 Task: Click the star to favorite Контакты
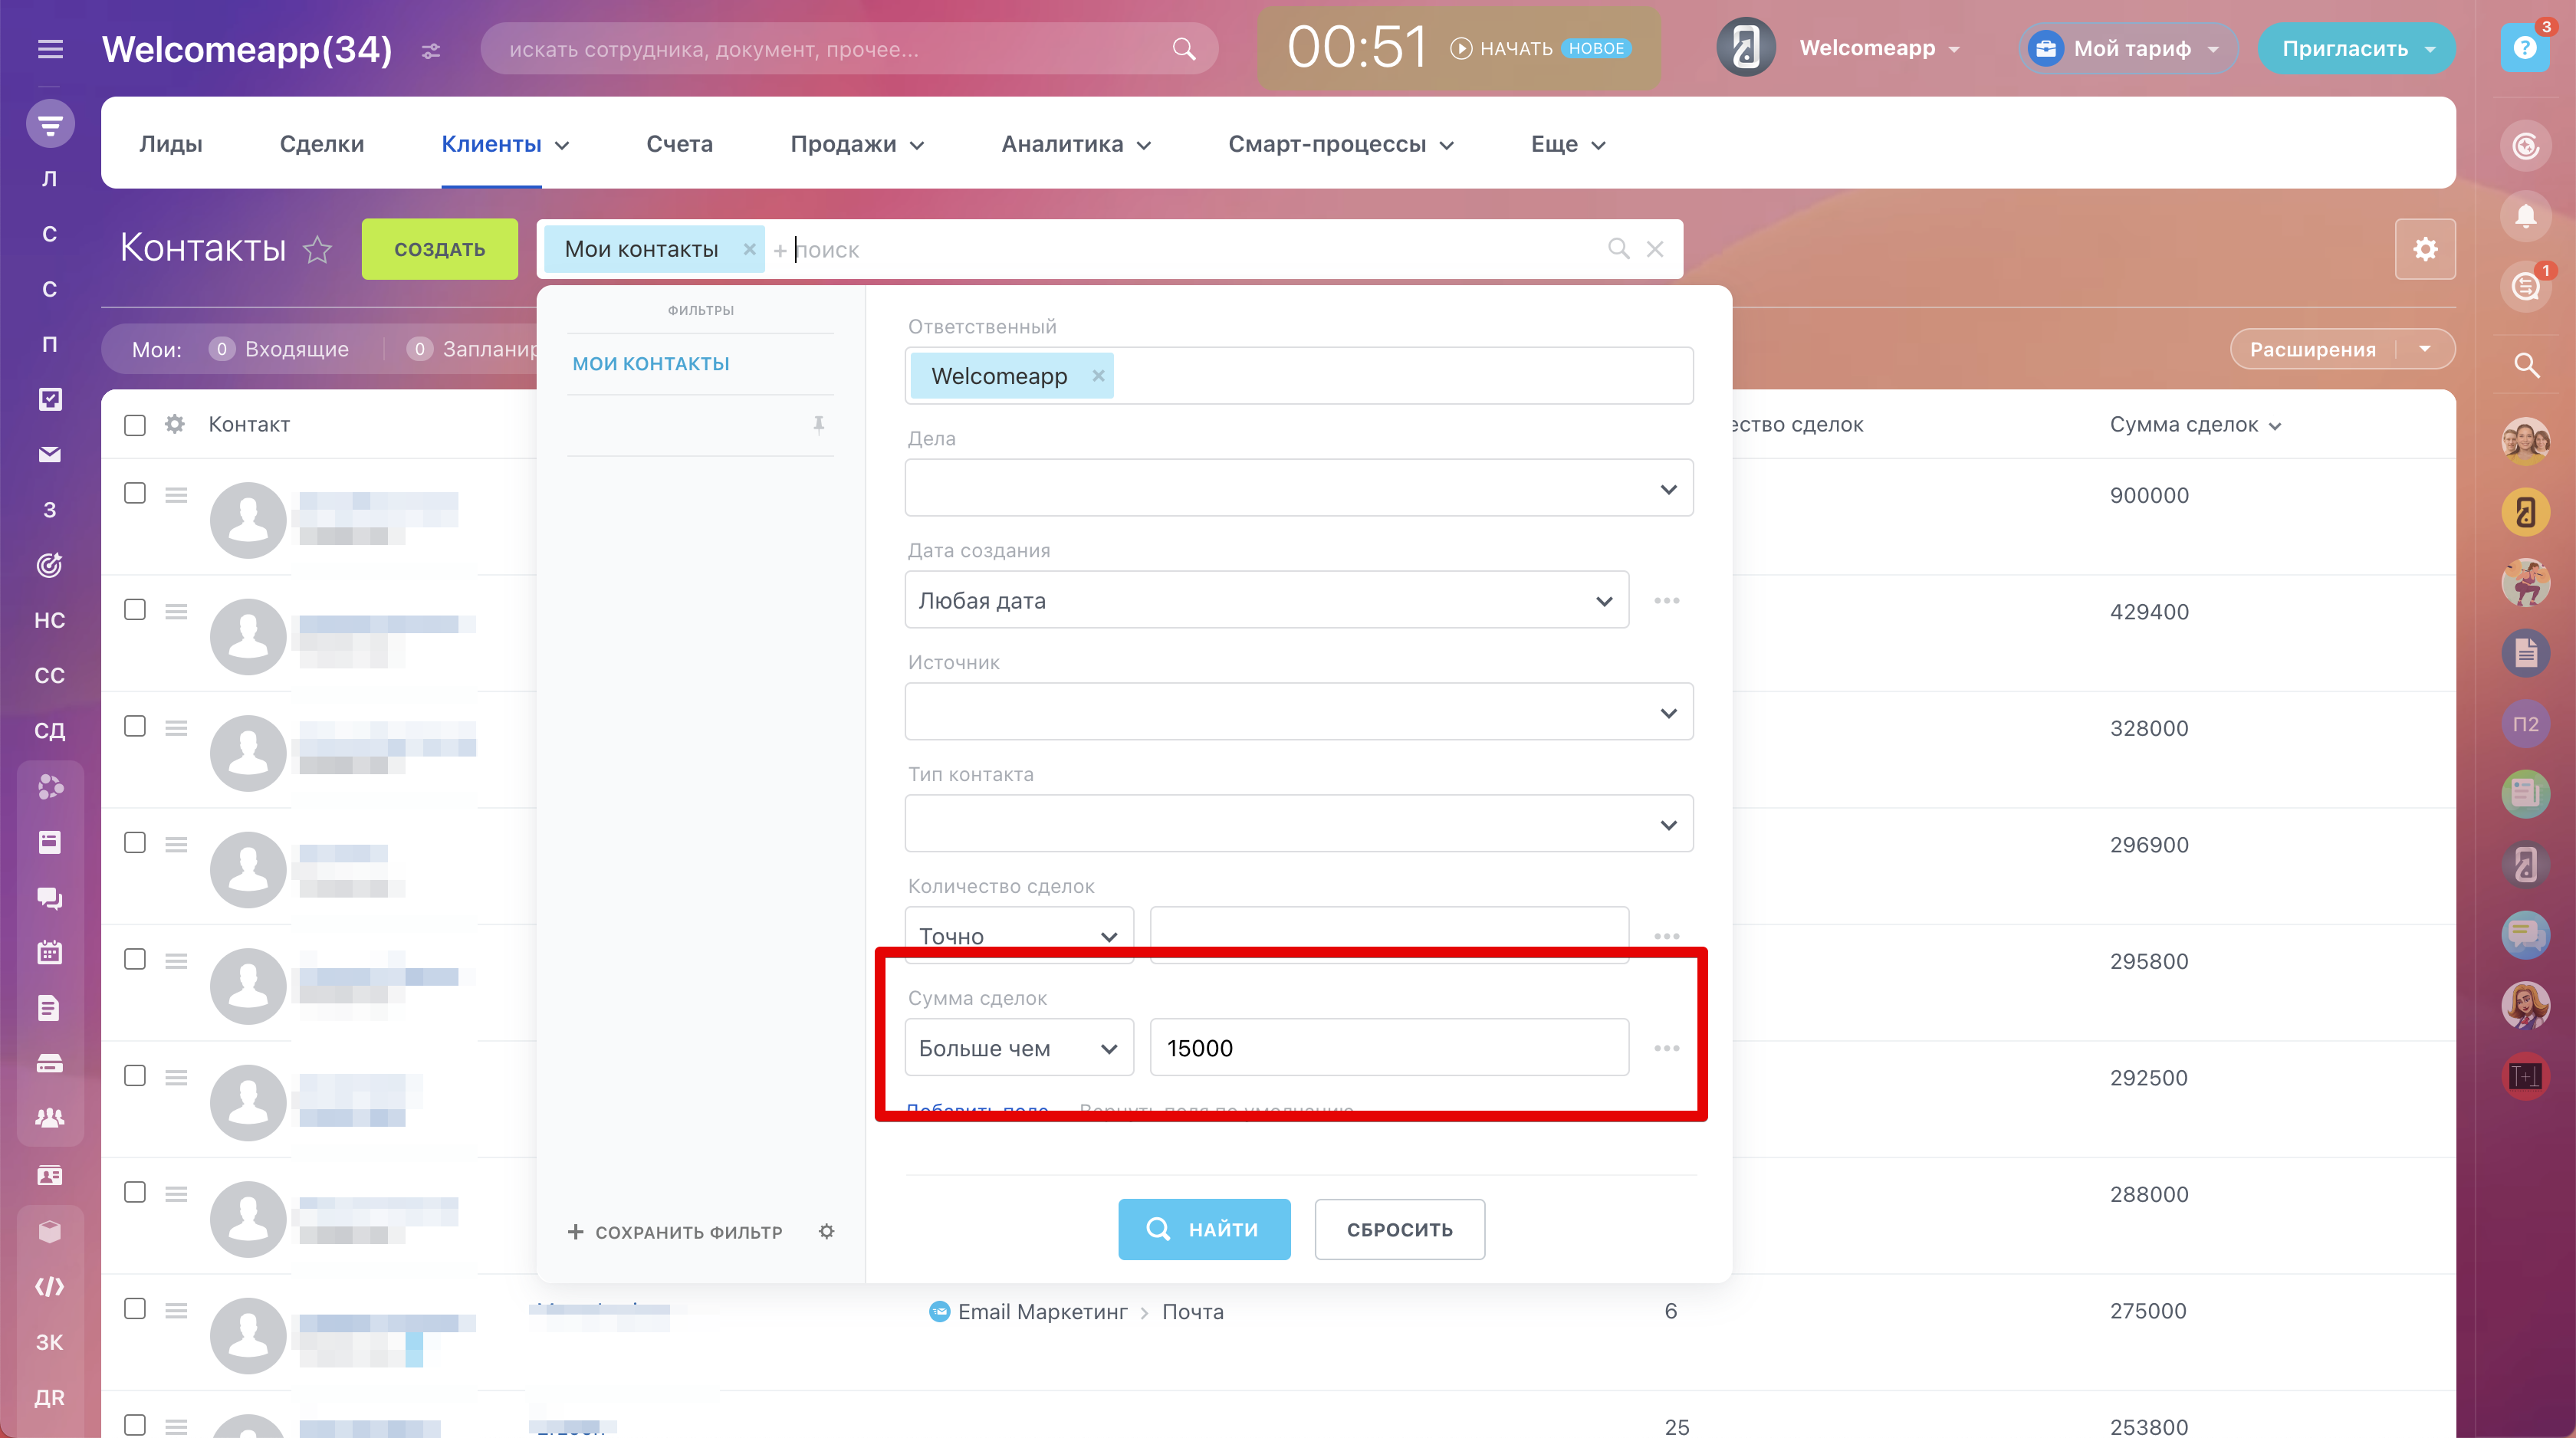tap(317, 249)
